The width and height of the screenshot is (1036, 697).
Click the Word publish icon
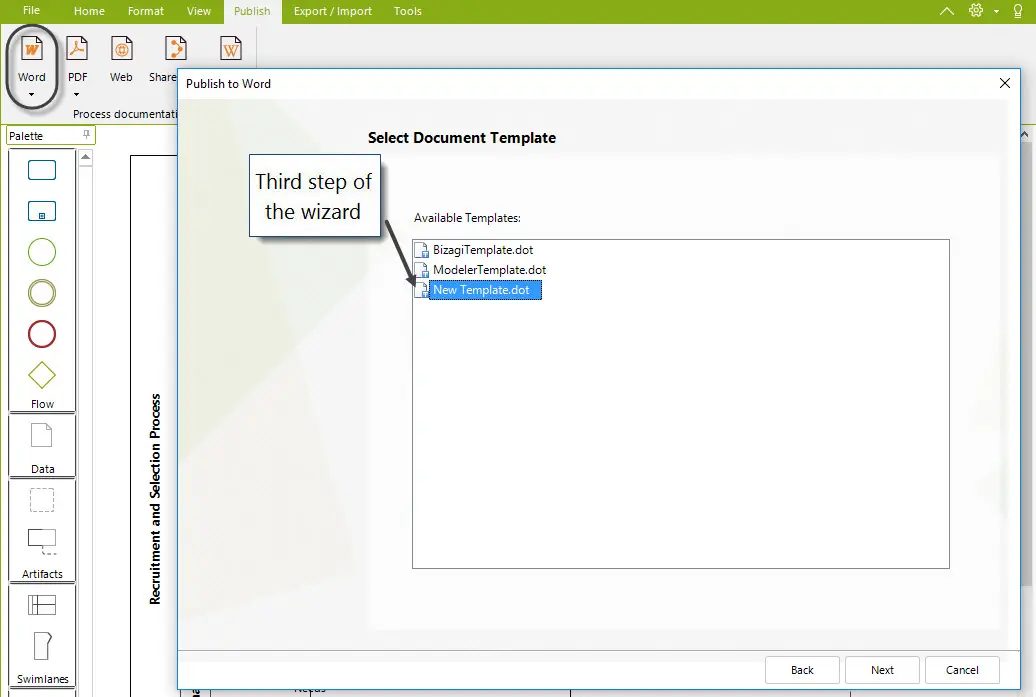click(31, 50)
